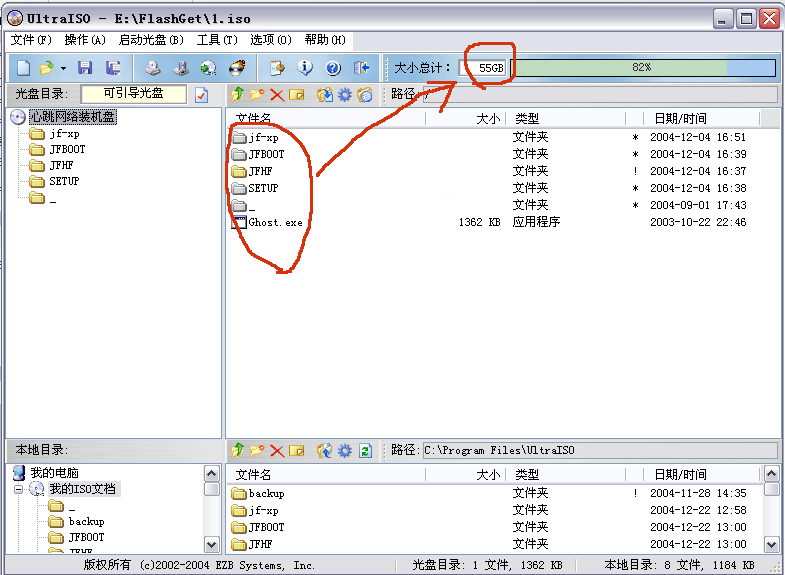The height and width of the screenshot is (575, 785).
Task: Open the 选项(O) menu
Action: click(x=271, y=40)
